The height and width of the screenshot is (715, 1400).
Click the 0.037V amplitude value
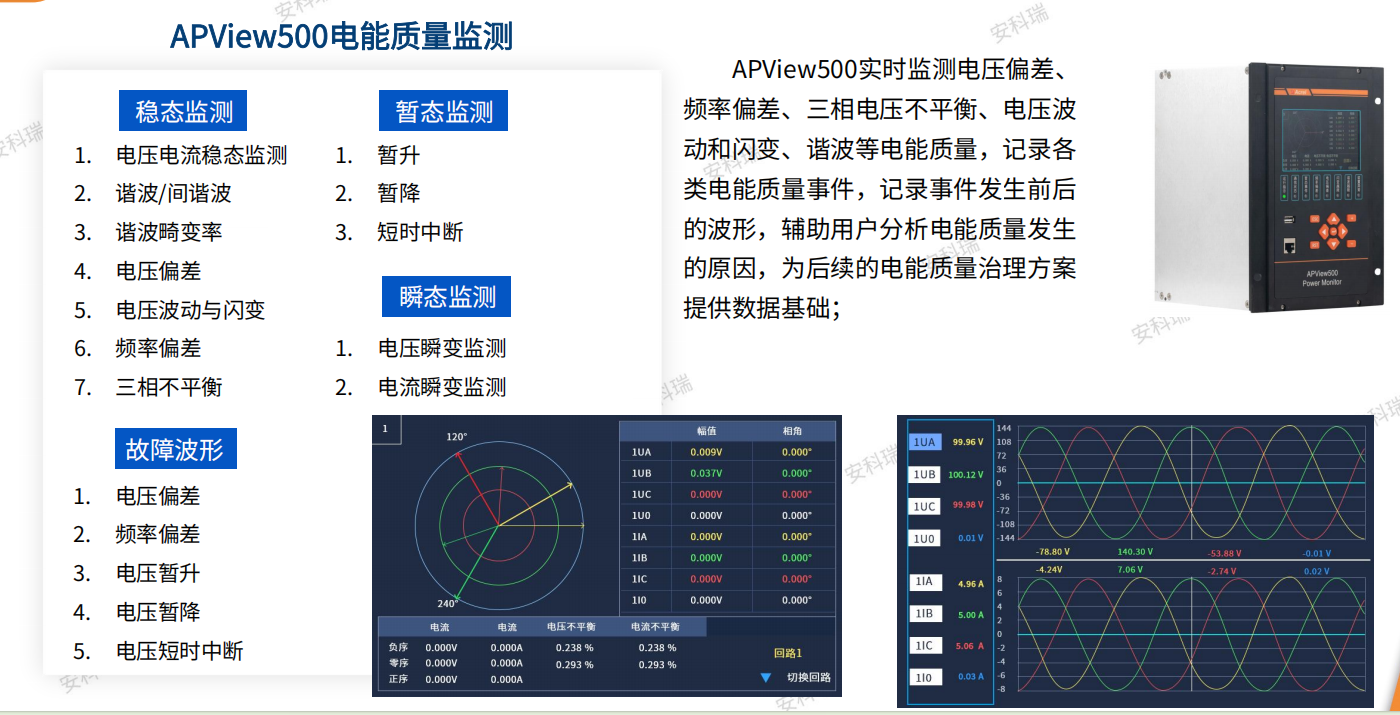706,473
